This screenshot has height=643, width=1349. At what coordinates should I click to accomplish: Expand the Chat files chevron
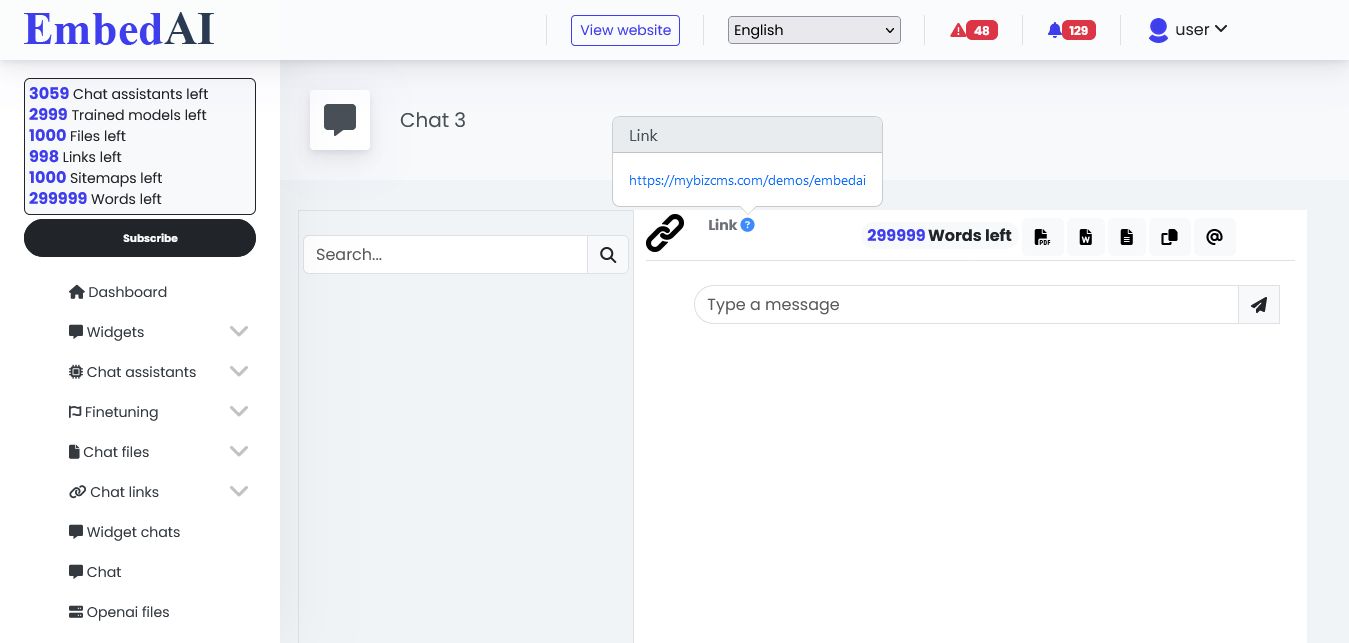[239, 451]
